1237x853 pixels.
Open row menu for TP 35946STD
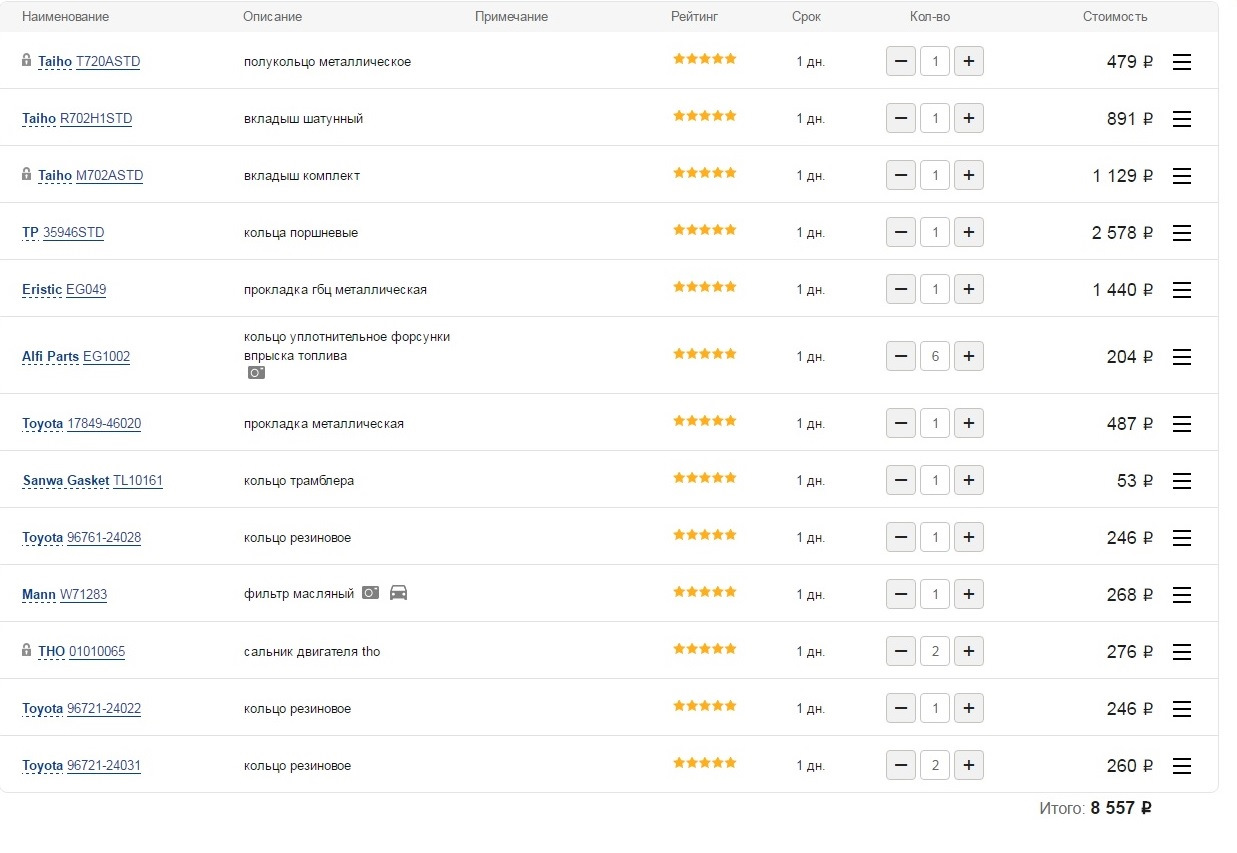click(x=1181, y=233)
